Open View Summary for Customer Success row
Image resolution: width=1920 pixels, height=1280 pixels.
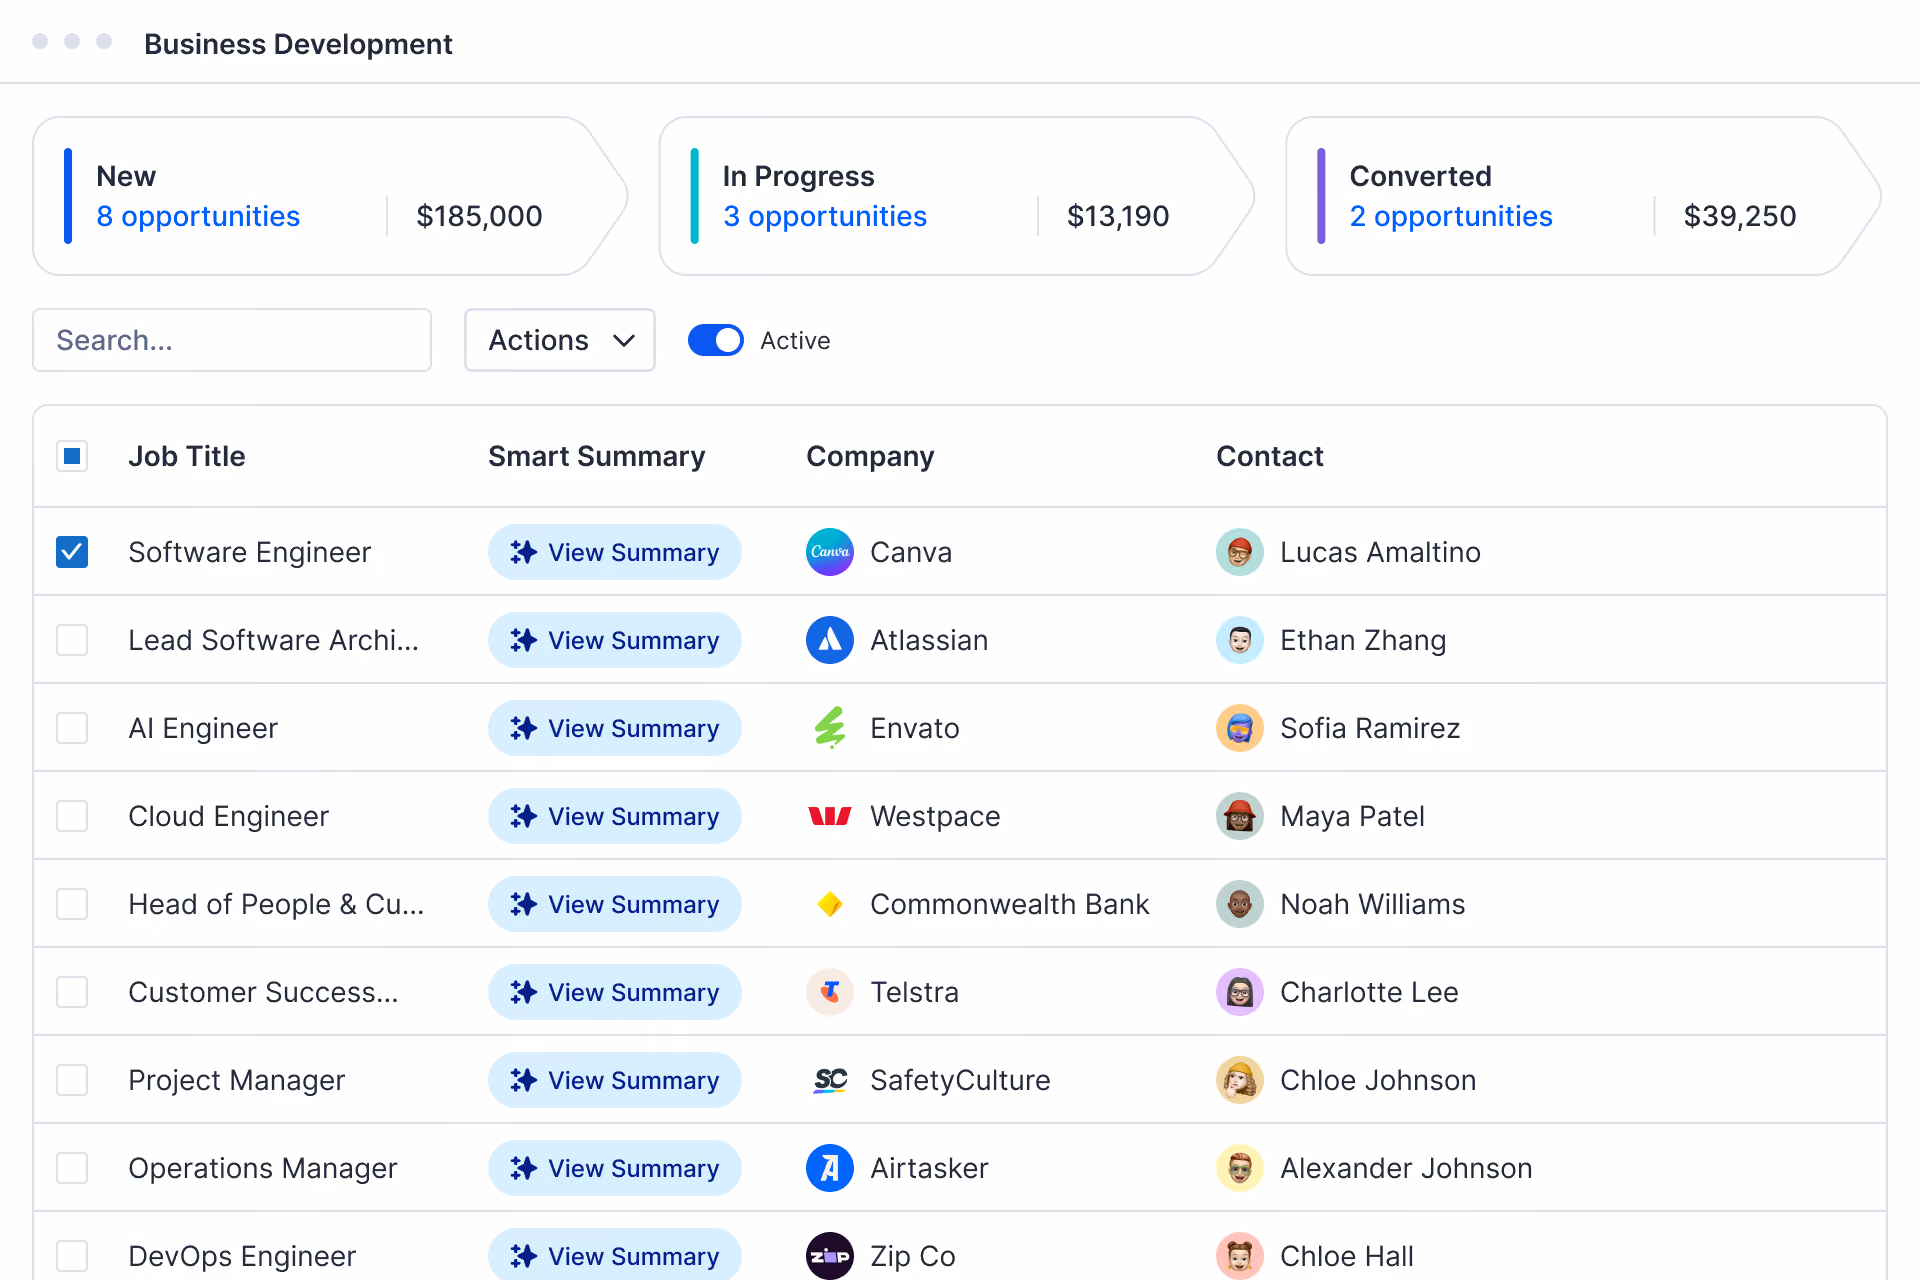614,992
